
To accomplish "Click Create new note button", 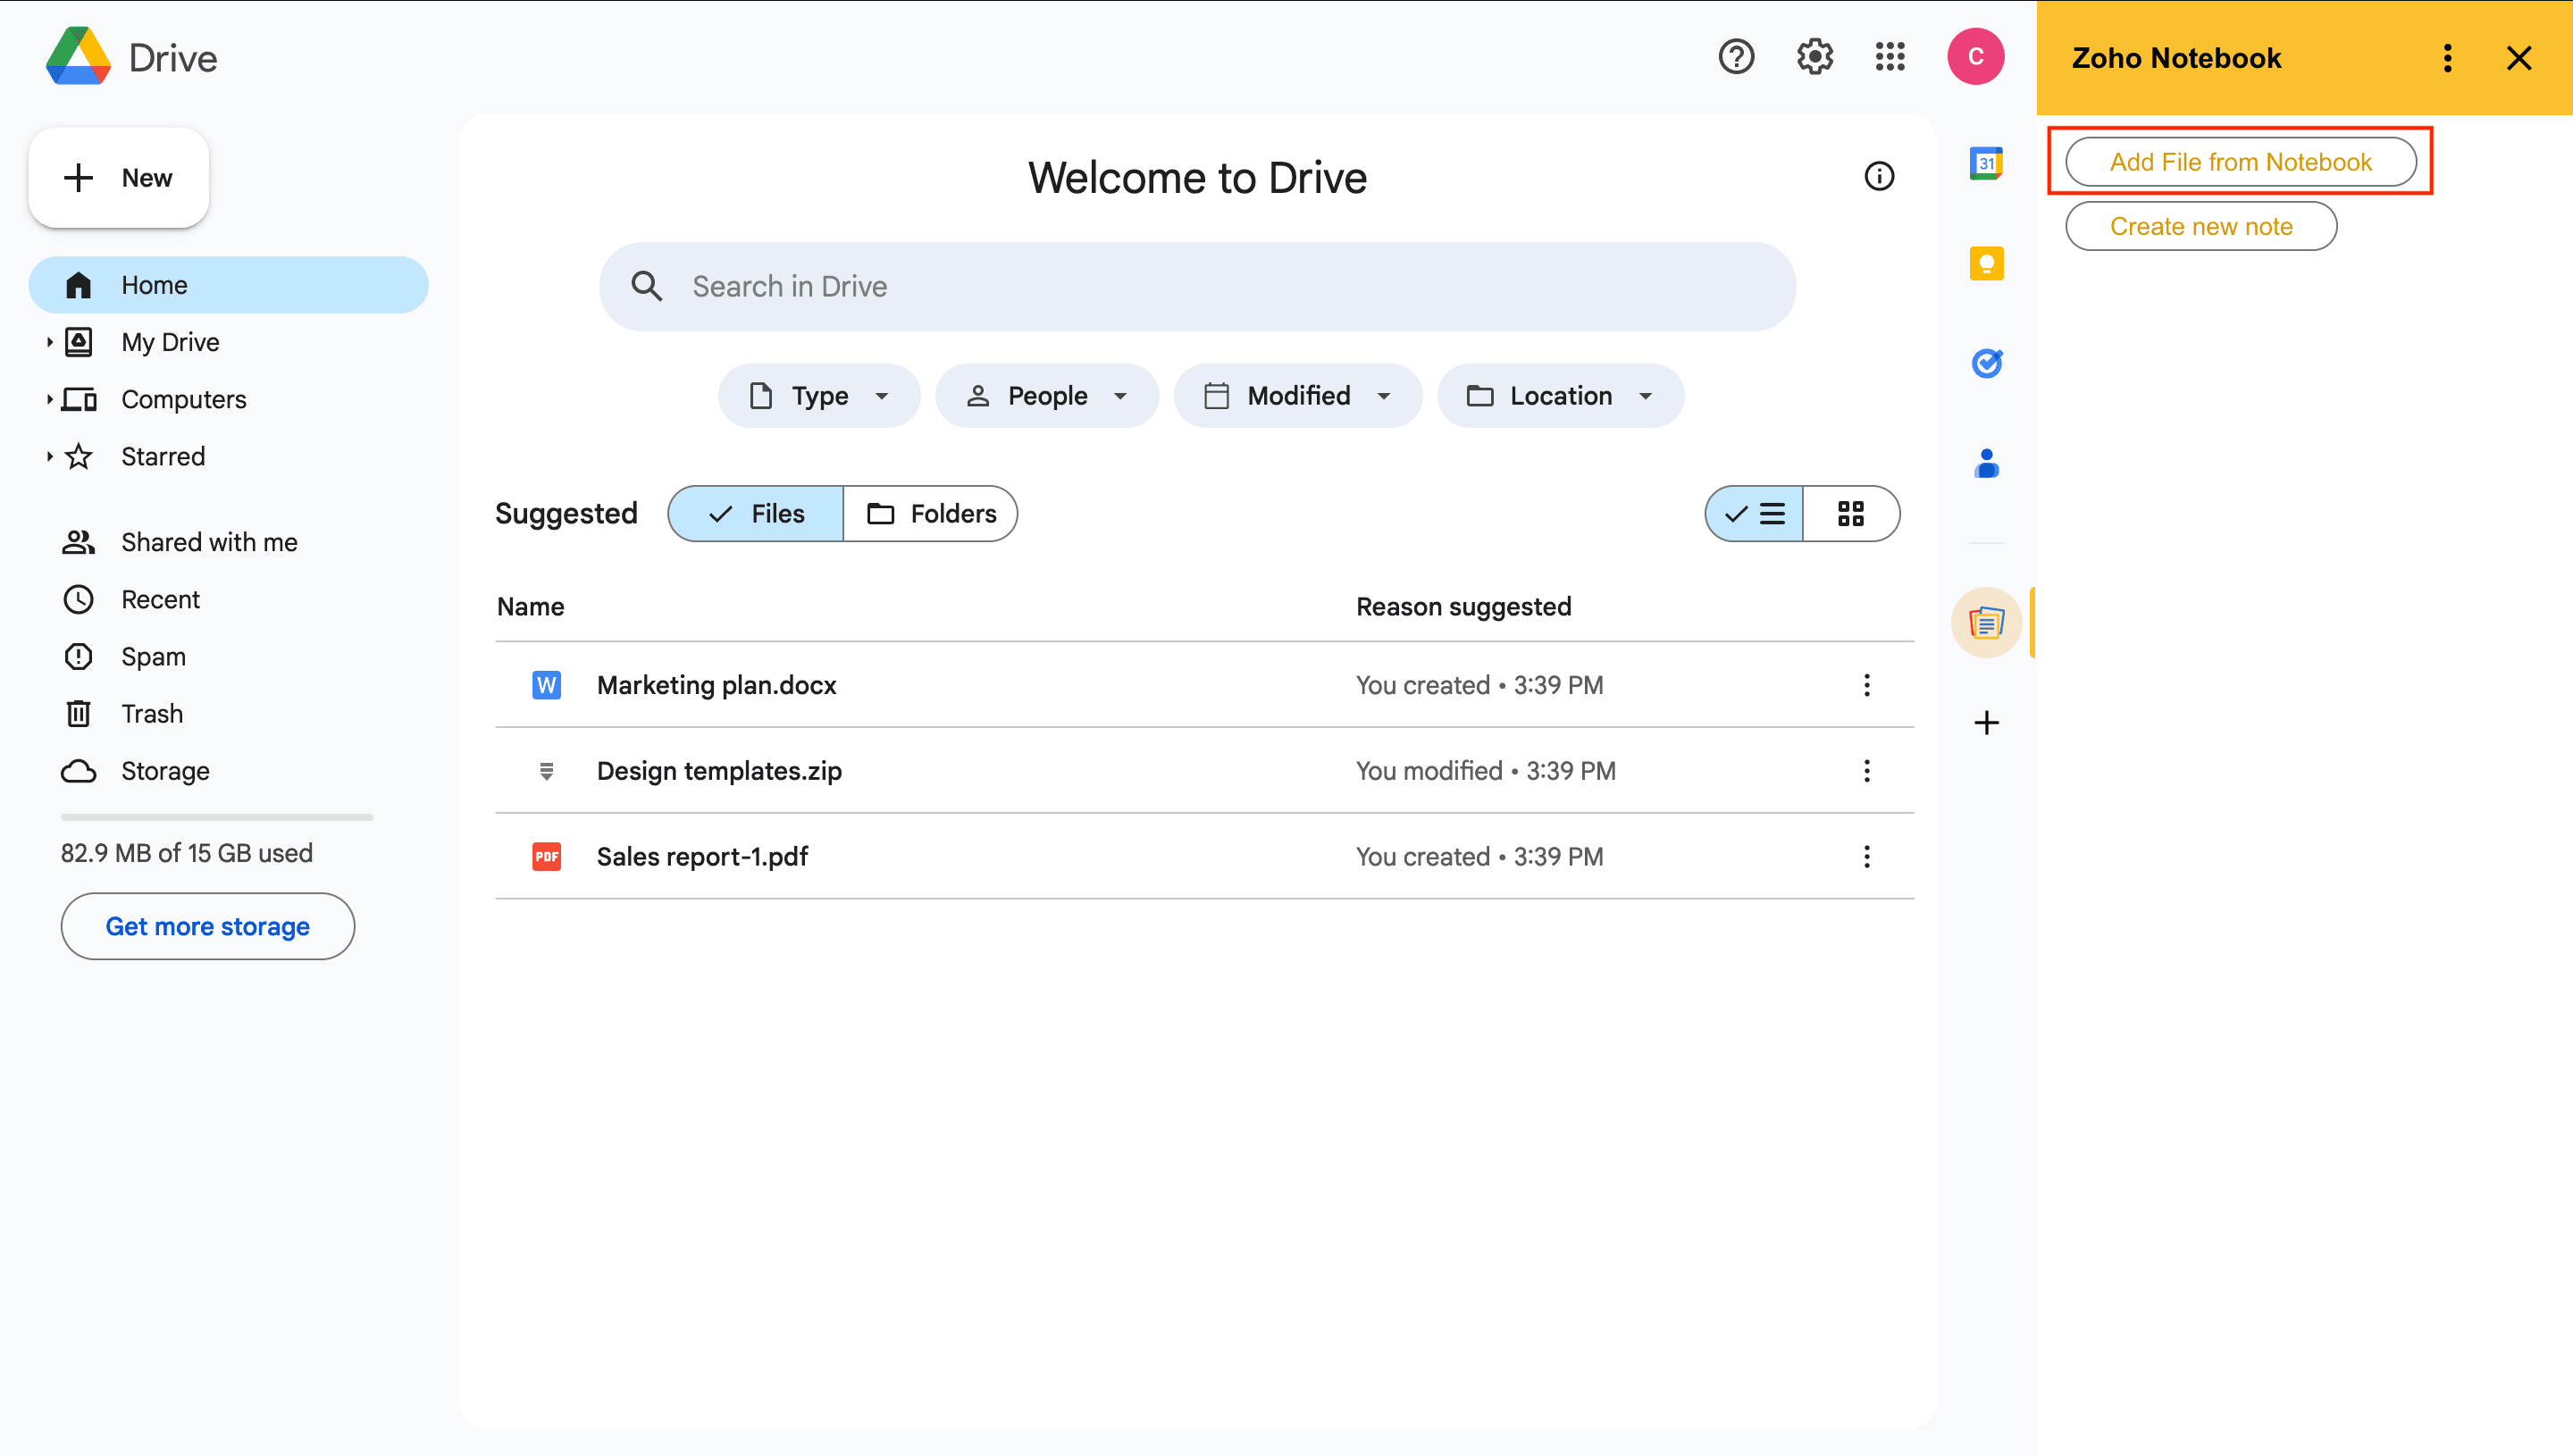I will 2200,227.
